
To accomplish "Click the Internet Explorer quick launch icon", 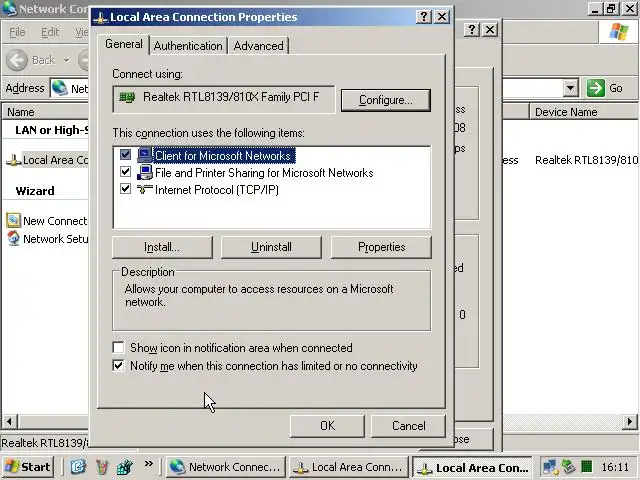I will pos(78,467).
